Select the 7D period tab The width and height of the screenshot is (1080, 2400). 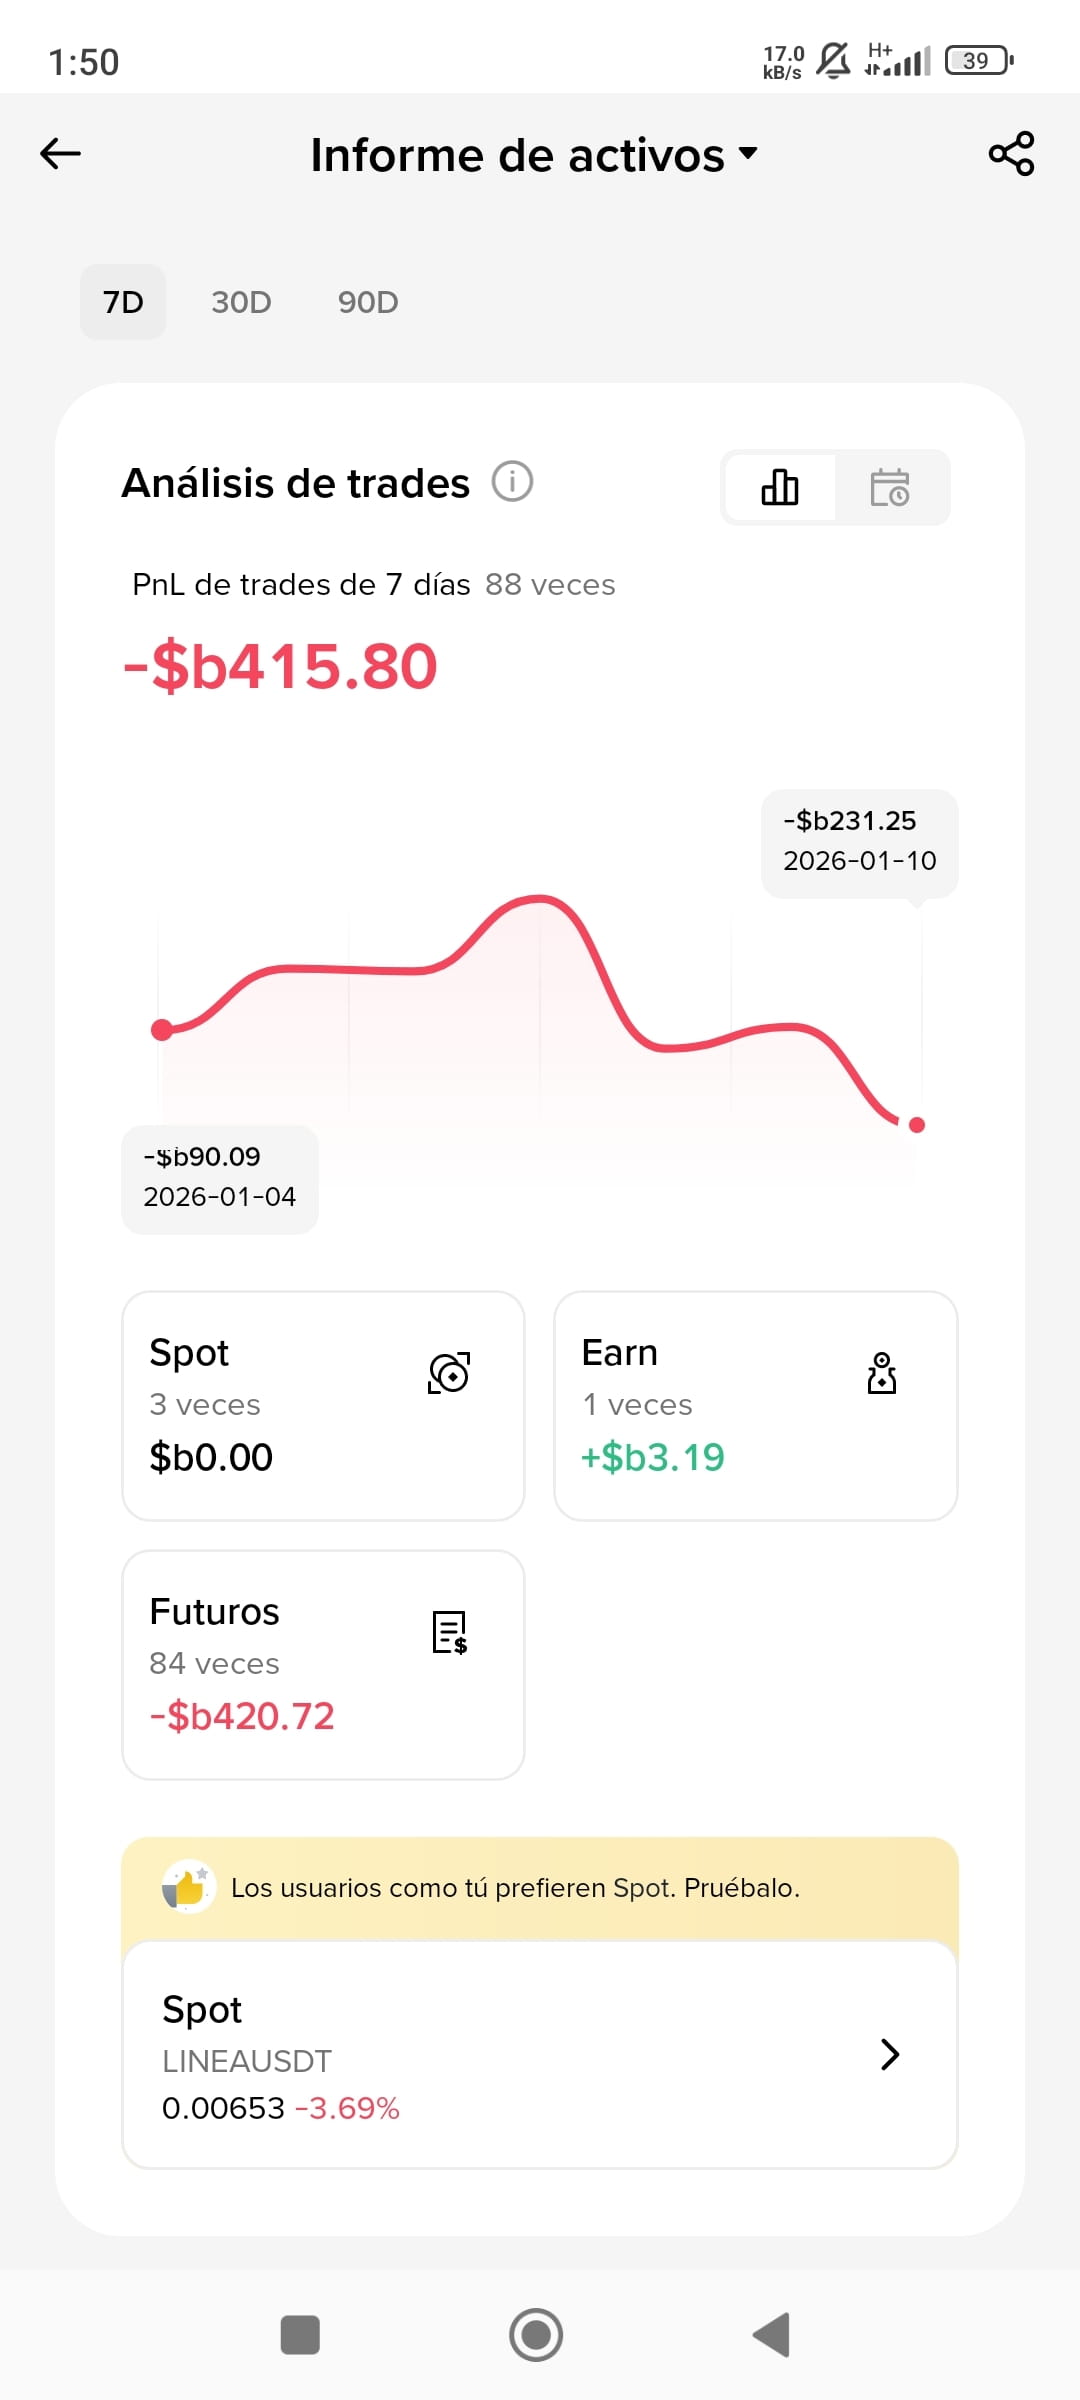(123, 302)
